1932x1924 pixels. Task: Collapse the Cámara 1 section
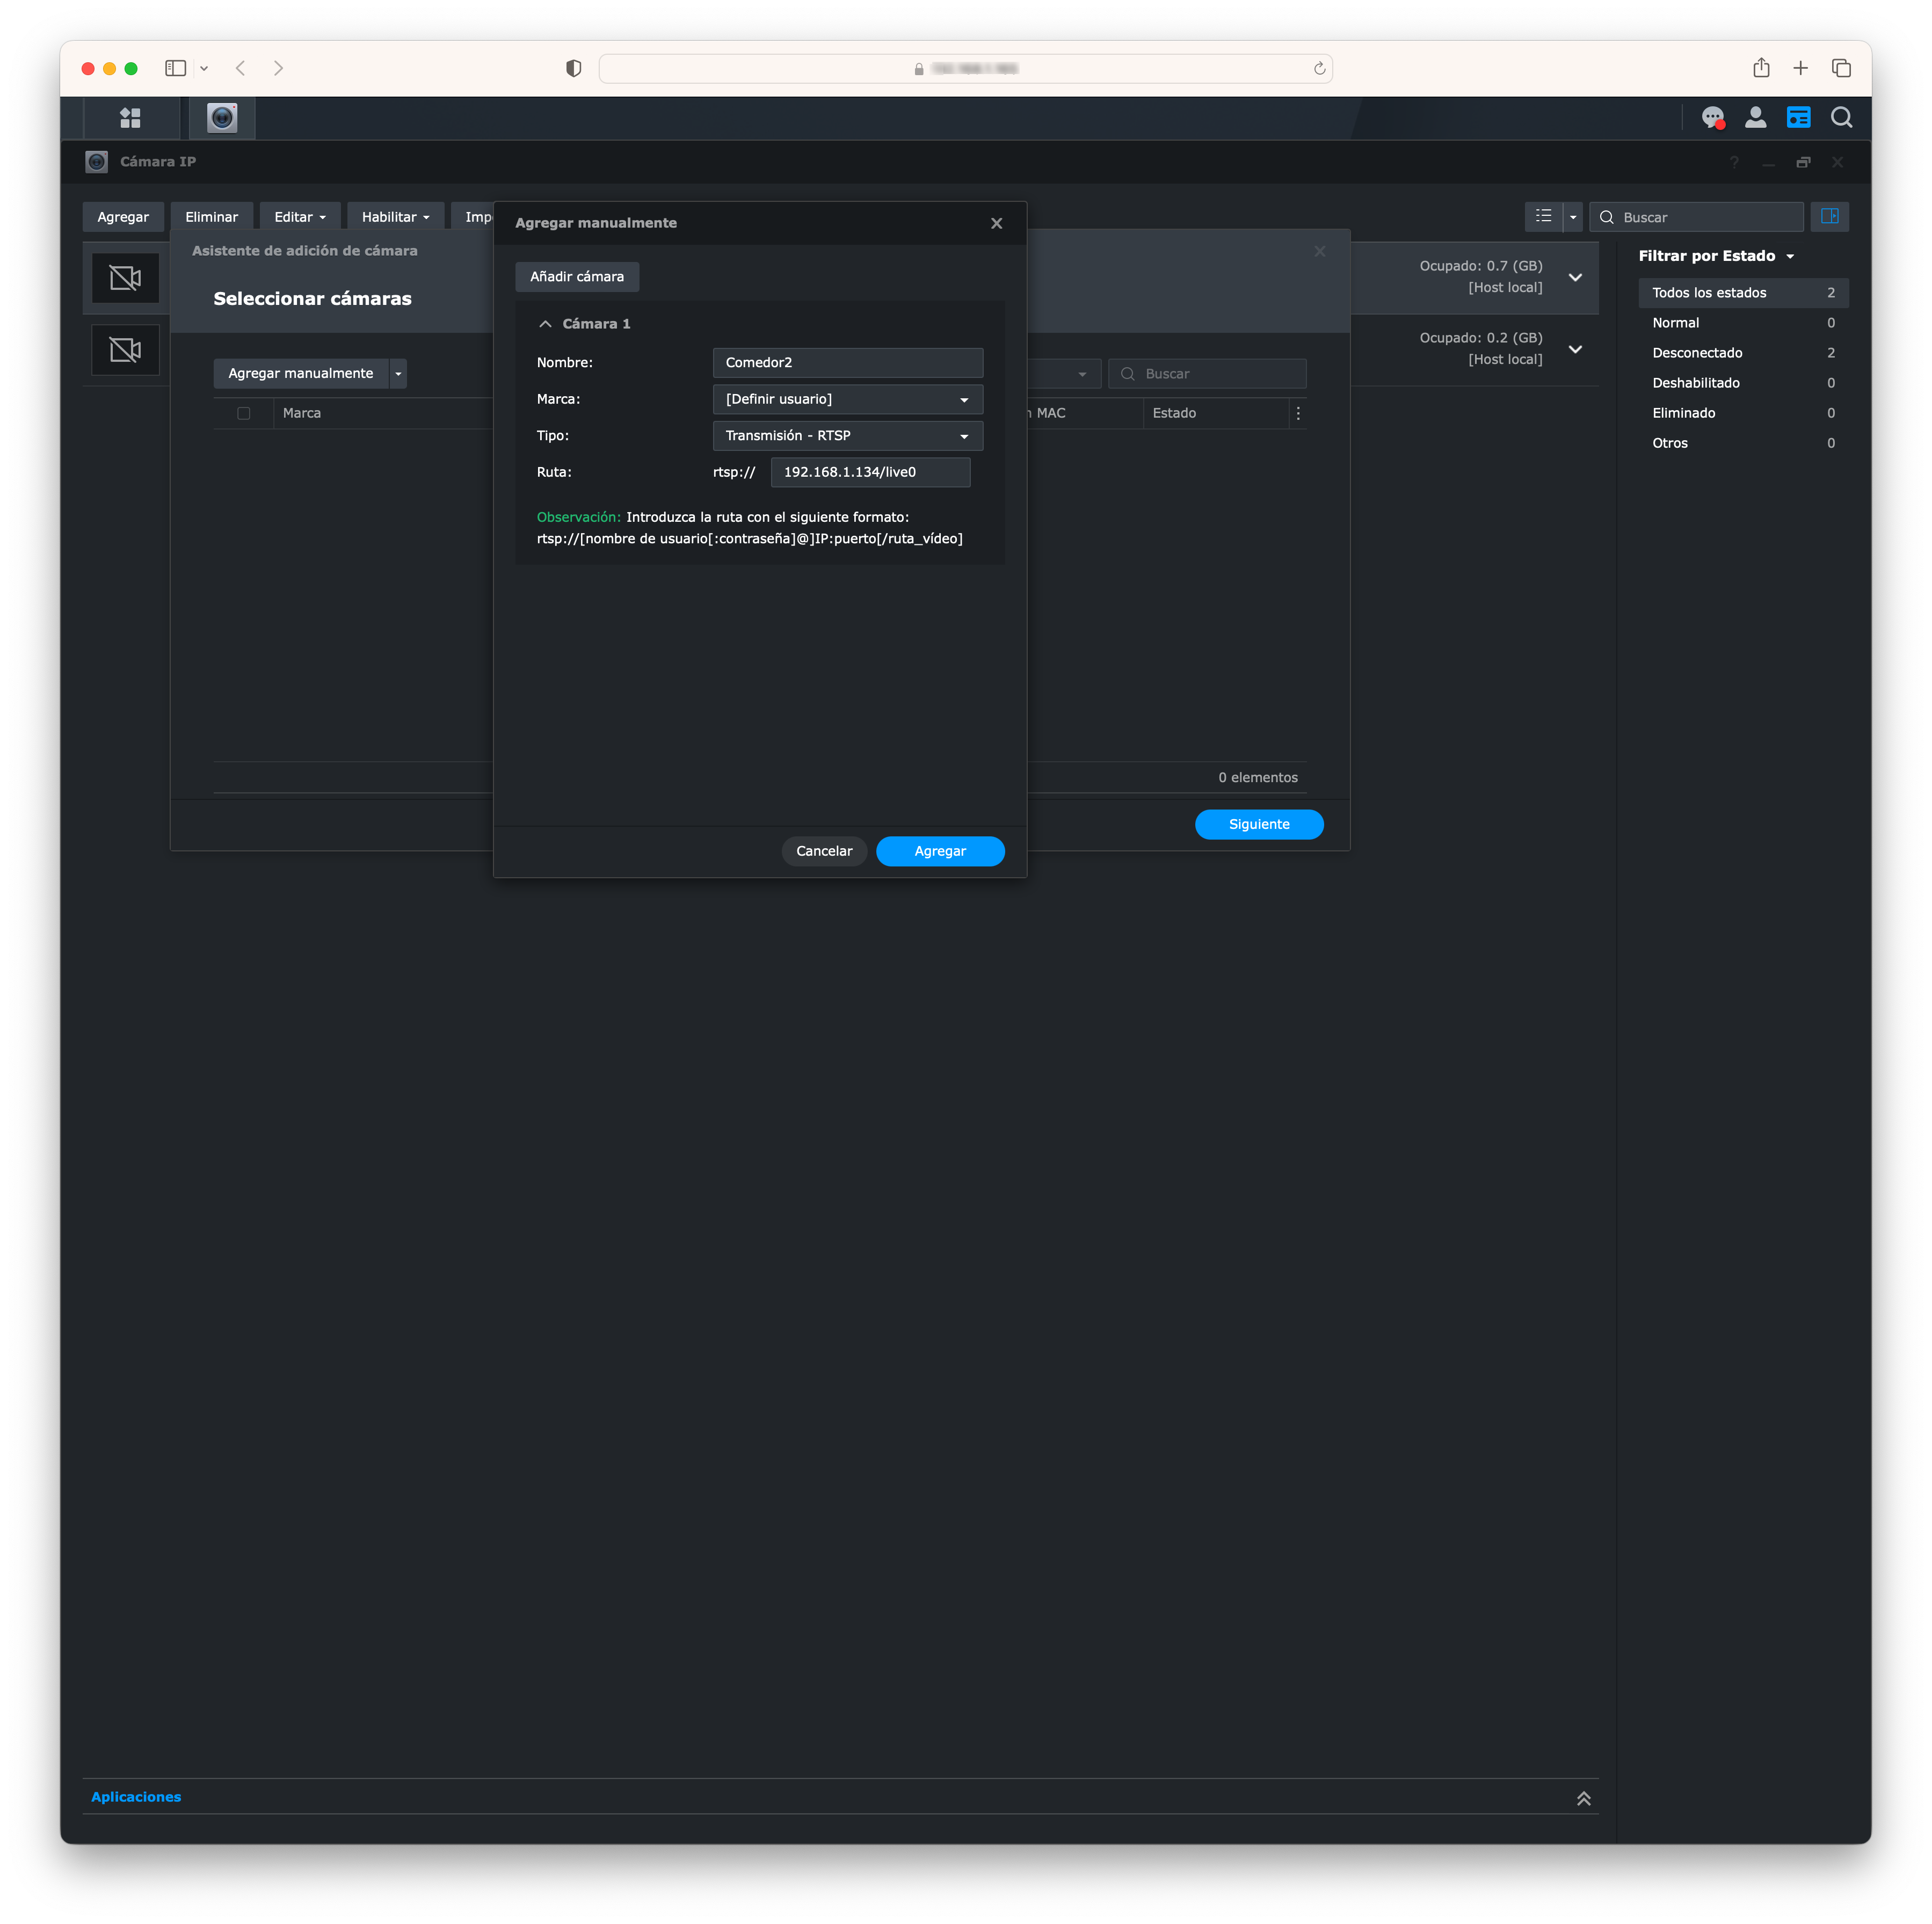pos(546,323)
